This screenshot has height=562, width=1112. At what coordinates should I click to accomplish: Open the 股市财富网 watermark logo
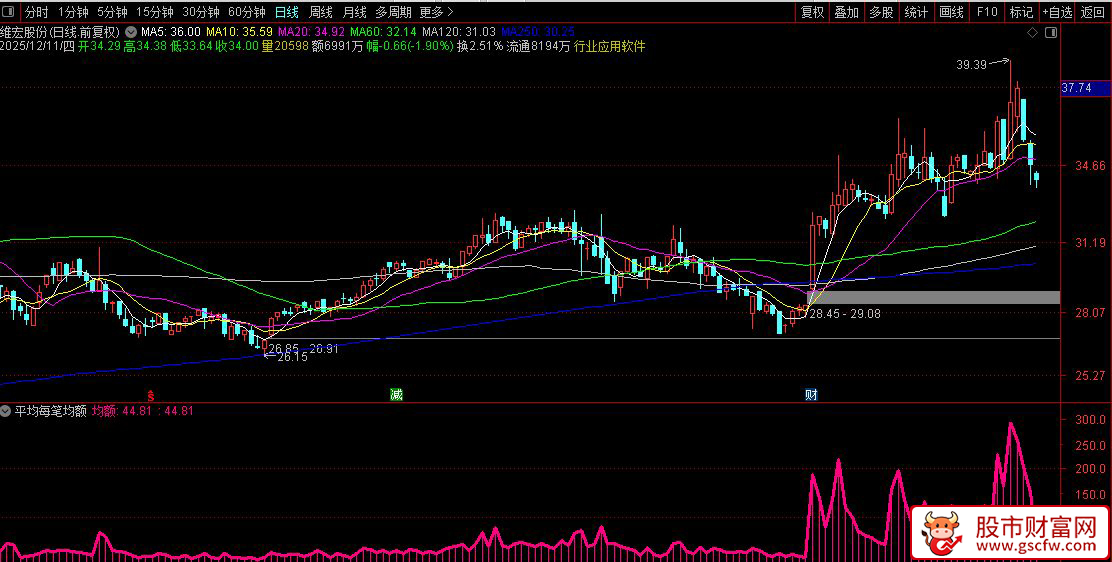point(1010,535)
